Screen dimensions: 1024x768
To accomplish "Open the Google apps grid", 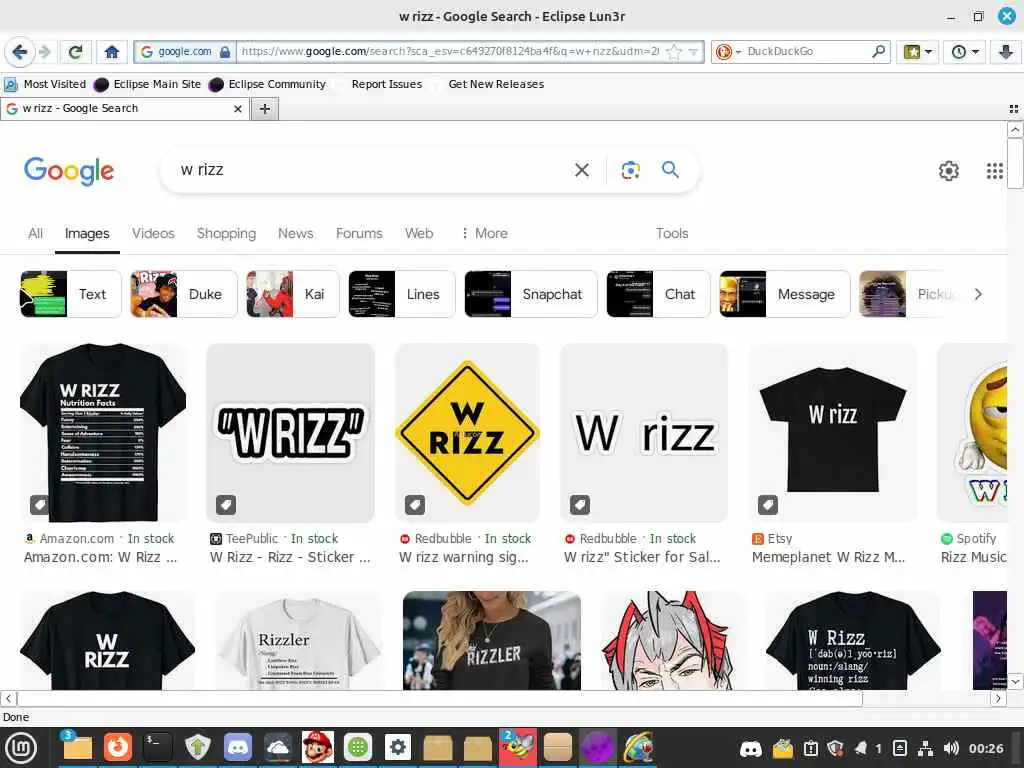I will (994, 171).
